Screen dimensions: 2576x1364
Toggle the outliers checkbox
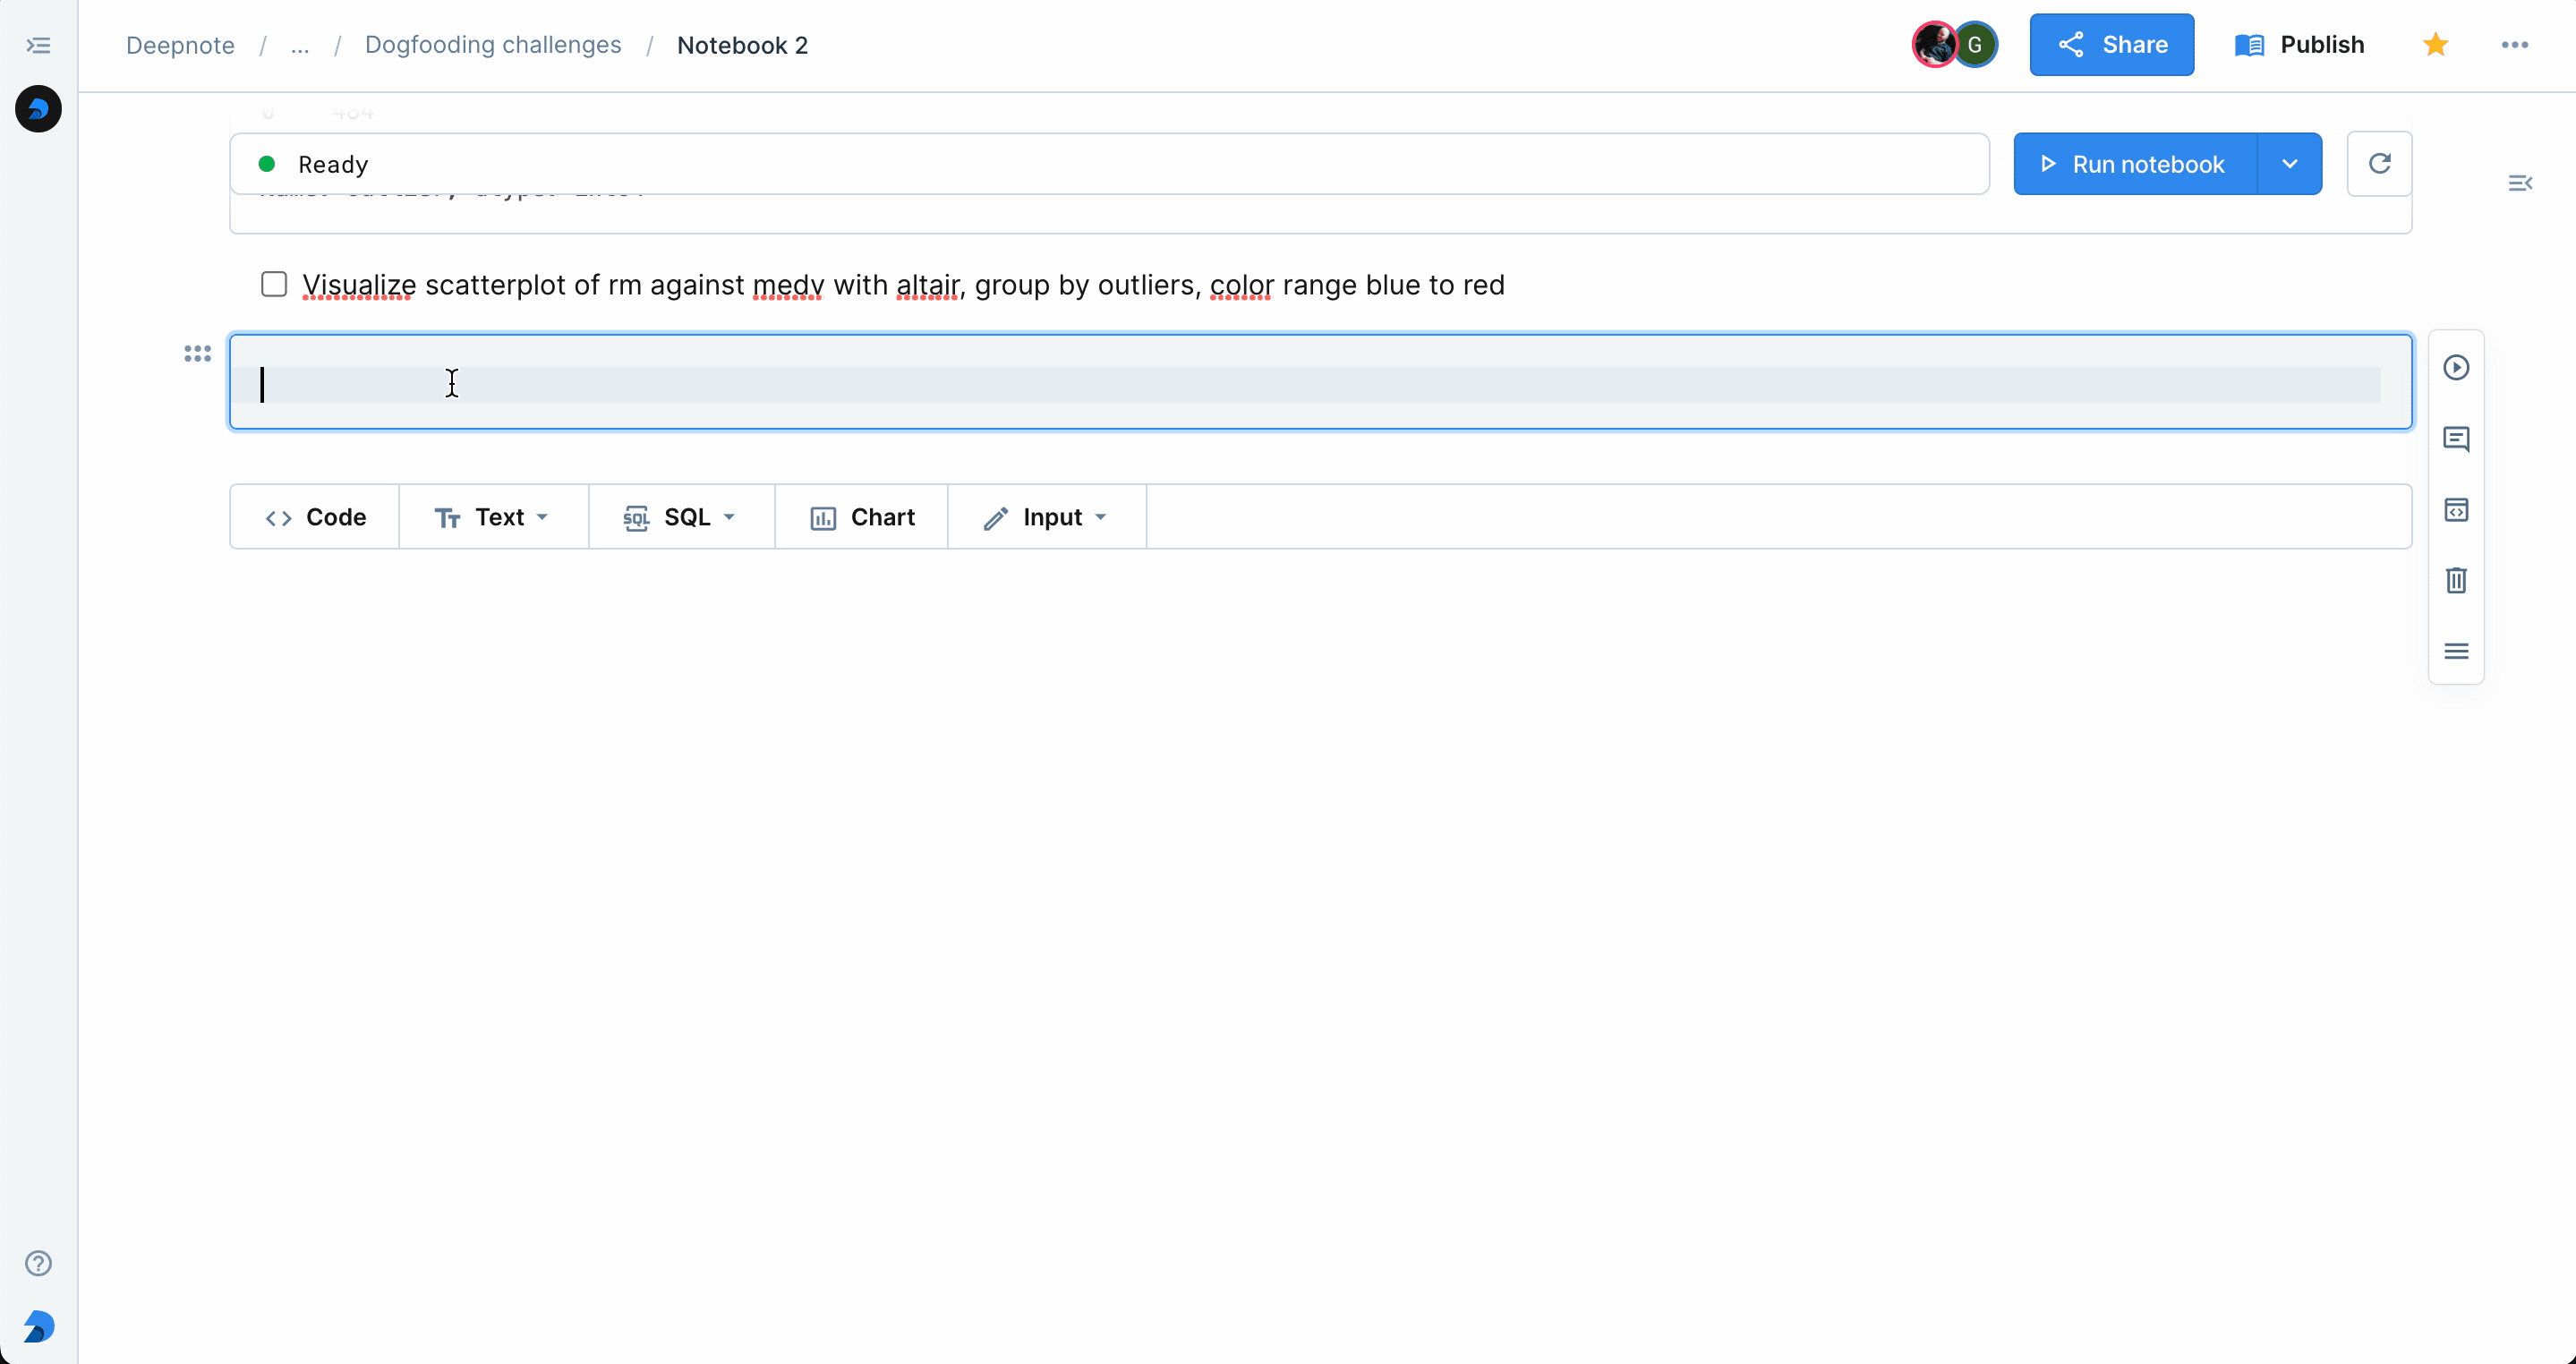tap(274, 285)
